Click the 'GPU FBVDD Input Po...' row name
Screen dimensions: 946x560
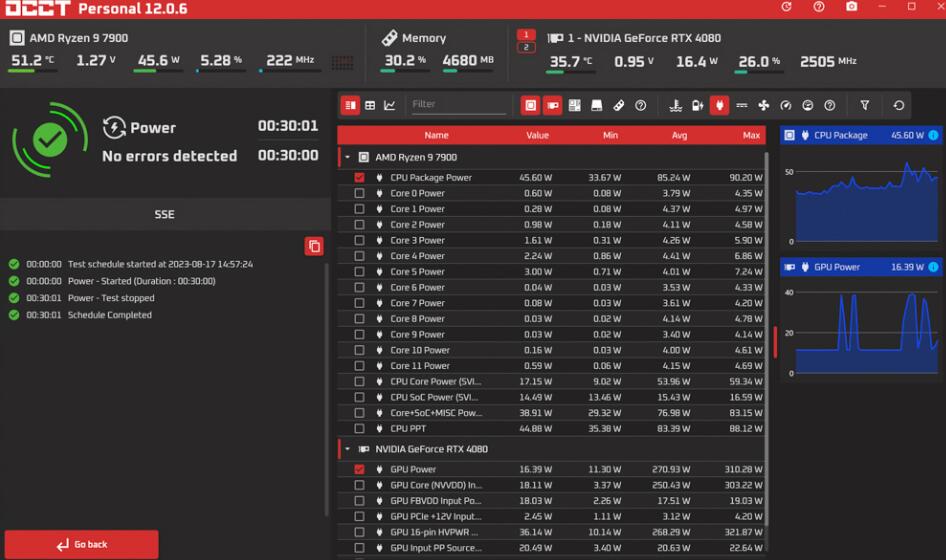click(x=436, y=501)
